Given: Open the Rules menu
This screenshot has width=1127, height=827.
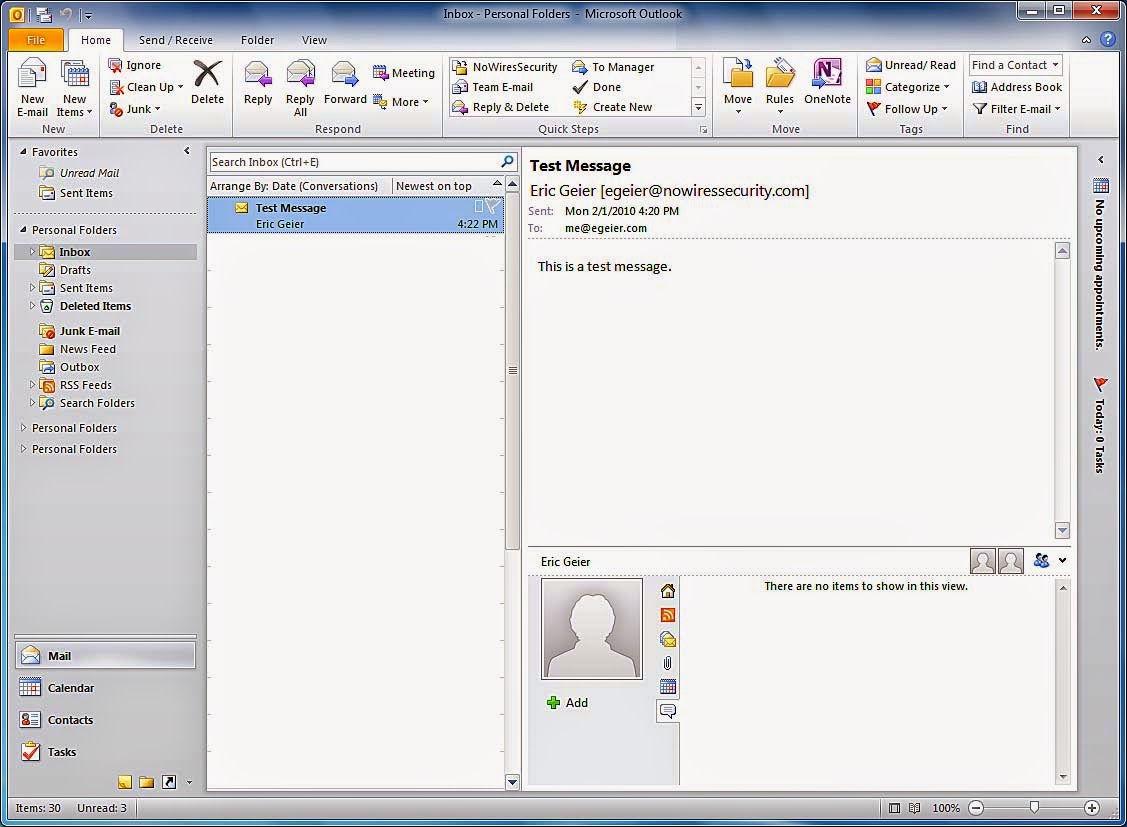Looking at the screenshot, I should click(780, 88).
